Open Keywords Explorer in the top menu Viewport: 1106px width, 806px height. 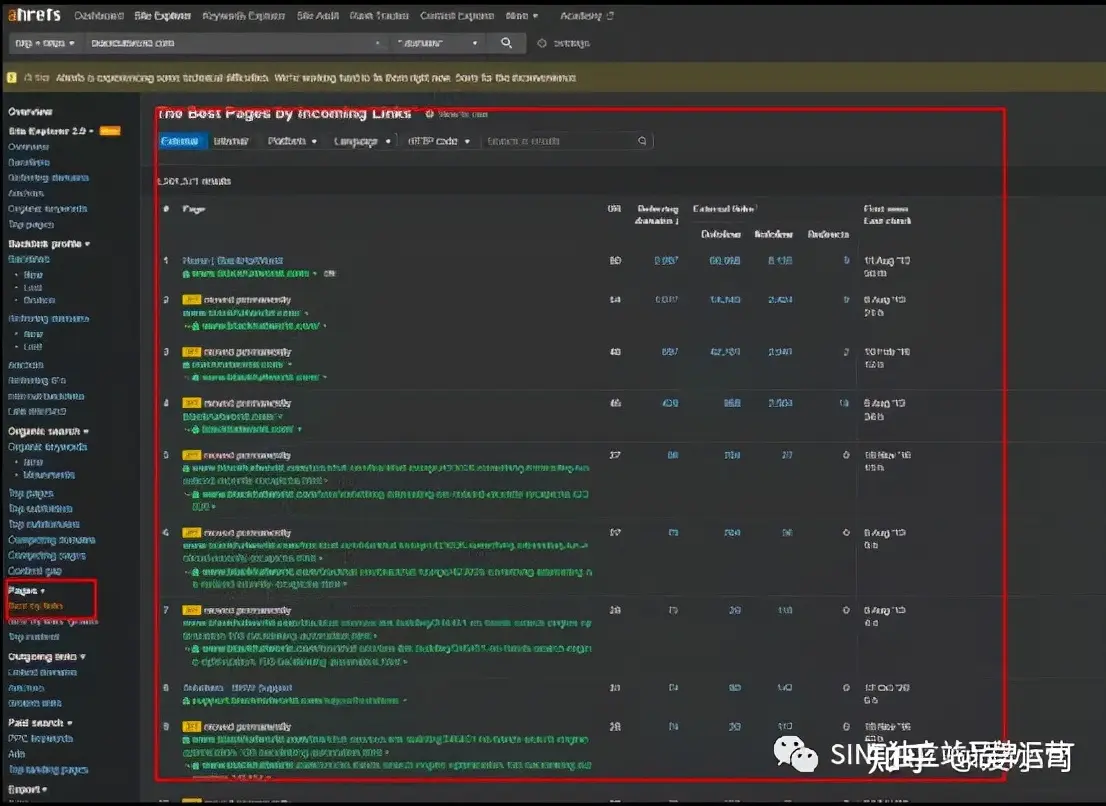point(243,16)
